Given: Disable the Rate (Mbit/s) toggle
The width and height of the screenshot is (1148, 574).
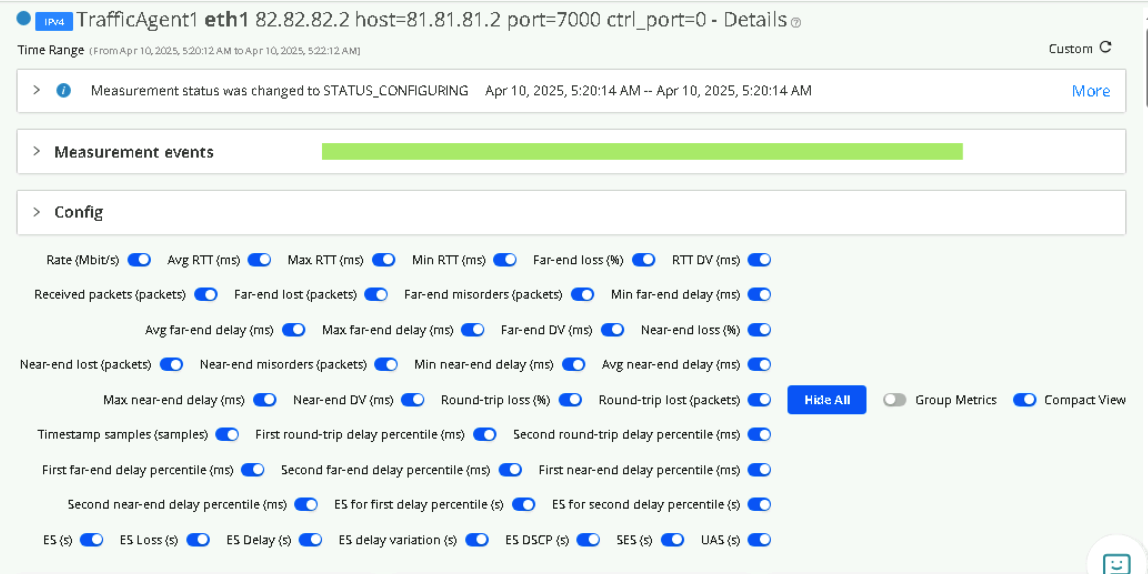Looking at the screenshot, I should click(x=139, y=260).
